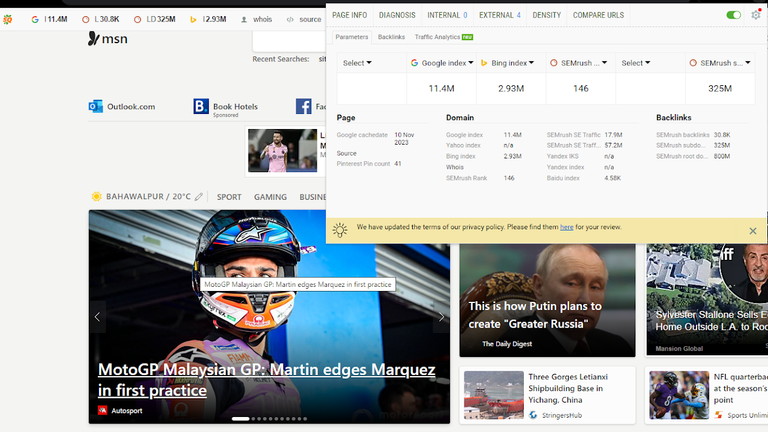Image resolution: width=768 pixels, height=432 pixels.
Task: Open Three Gorges Letianxi Shipbuilding article
Action: pyautogui.click(x=547, y=395)
